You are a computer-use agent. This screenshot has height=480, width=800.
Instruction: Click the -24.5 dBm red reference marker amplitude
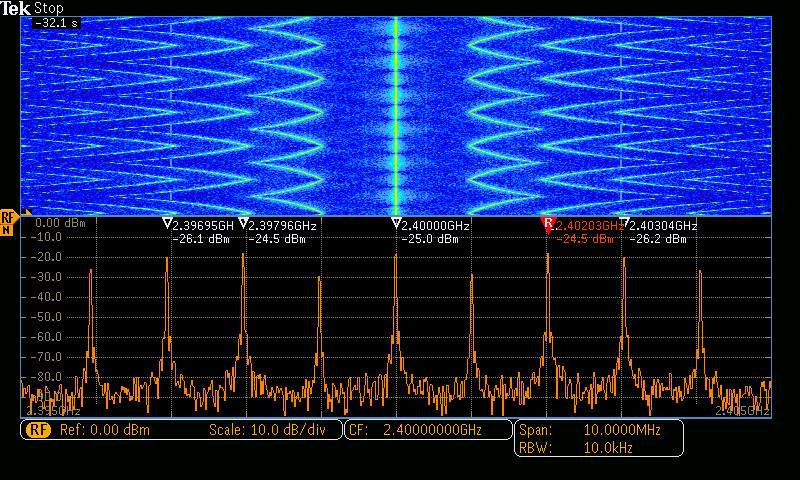585,240
